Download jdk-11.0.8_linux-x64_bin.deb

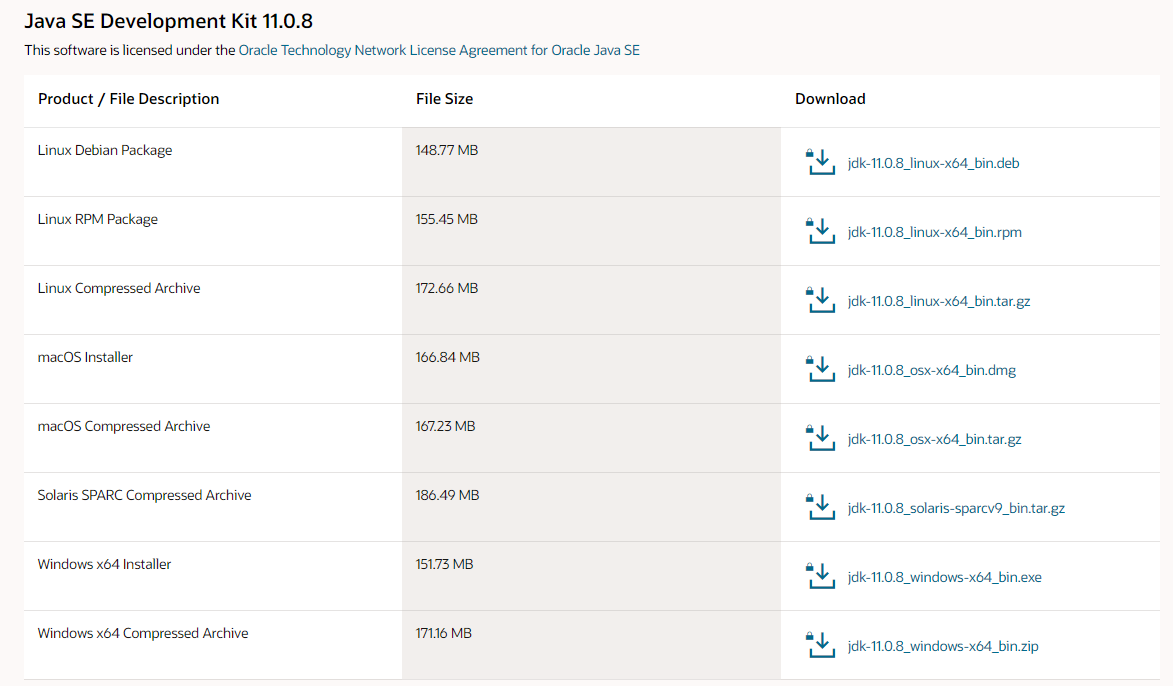tap(933, 163)
